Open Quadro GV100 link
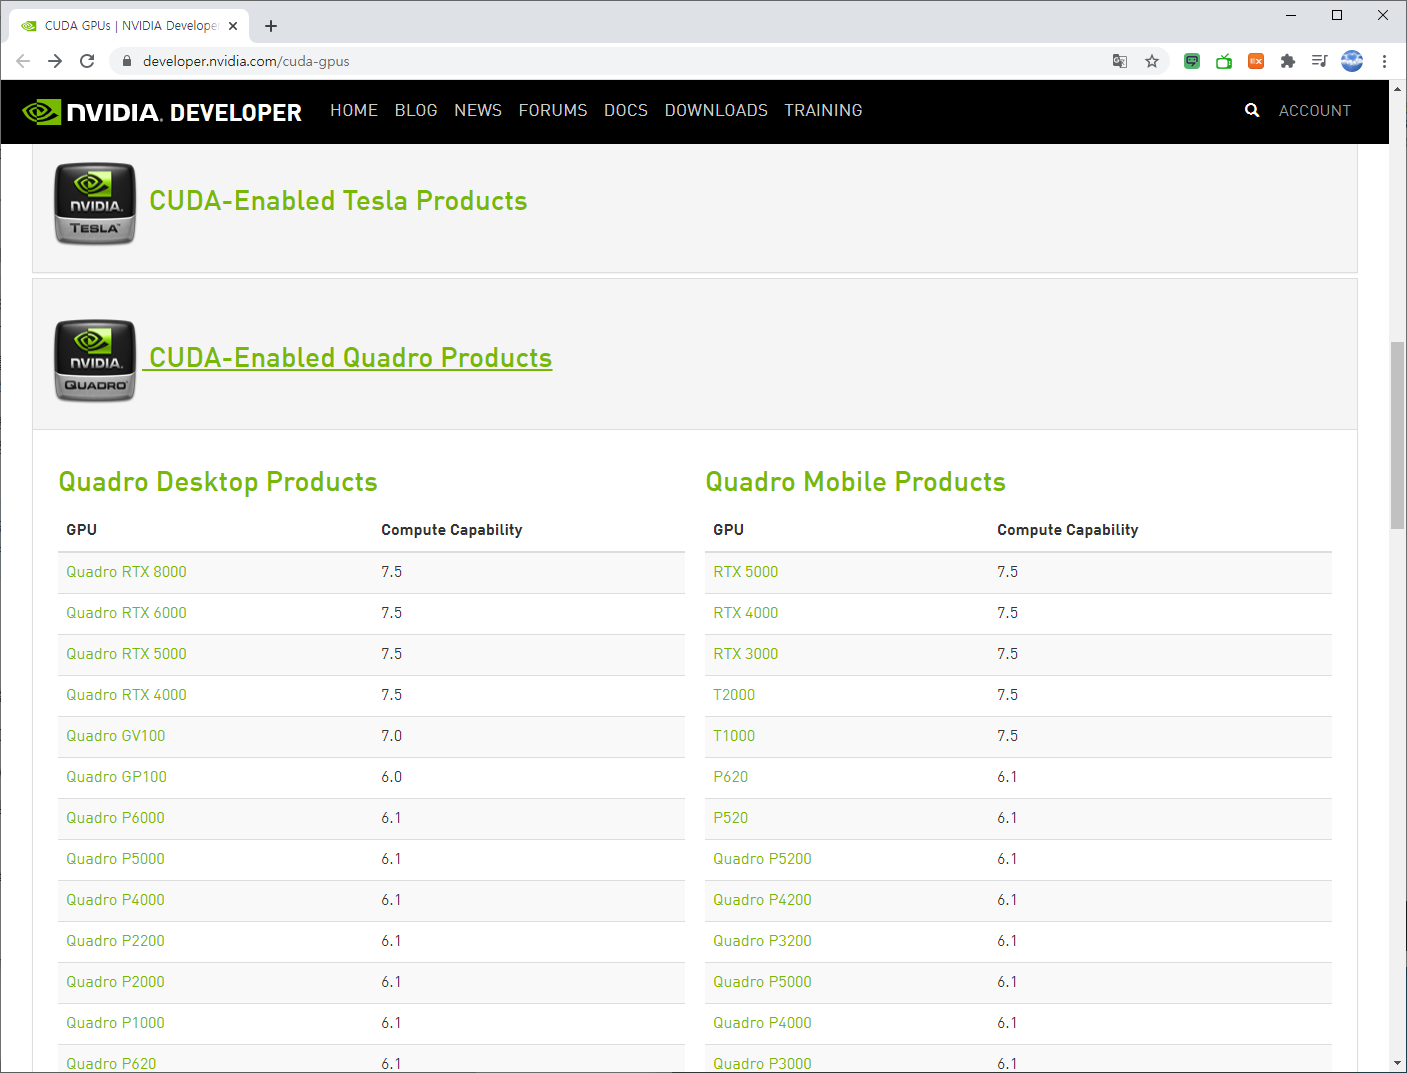Viewport: 1407px width, 1073px height. click(x=116, y=736)
